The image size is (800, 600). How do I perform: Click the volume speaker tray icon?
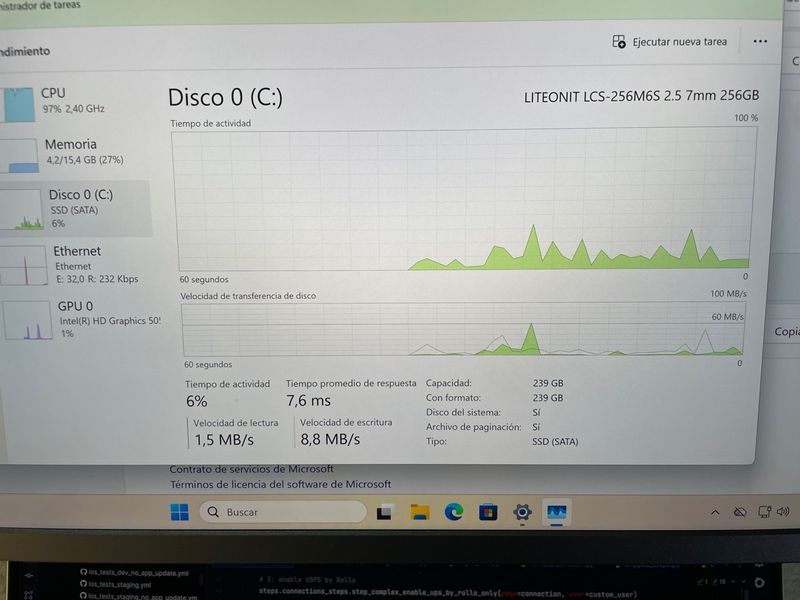coord(783,511)
